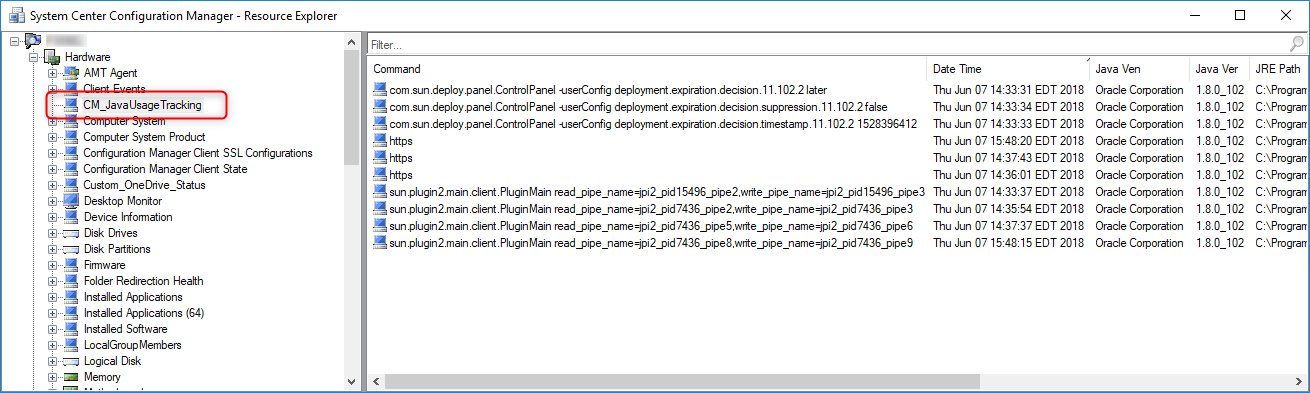Click the Memory node icon
The image size is (1310, 393).
(x=71, y=377)
